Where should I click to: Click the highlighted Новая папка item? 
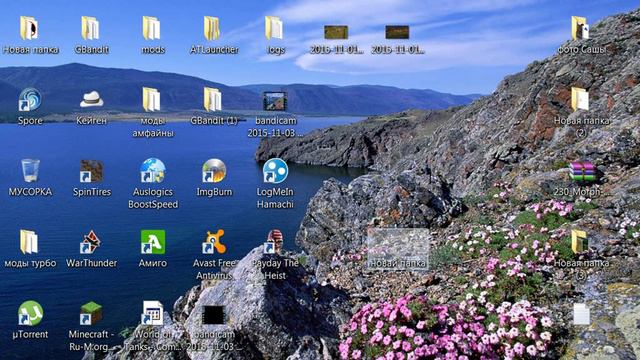tap(398, 249)
